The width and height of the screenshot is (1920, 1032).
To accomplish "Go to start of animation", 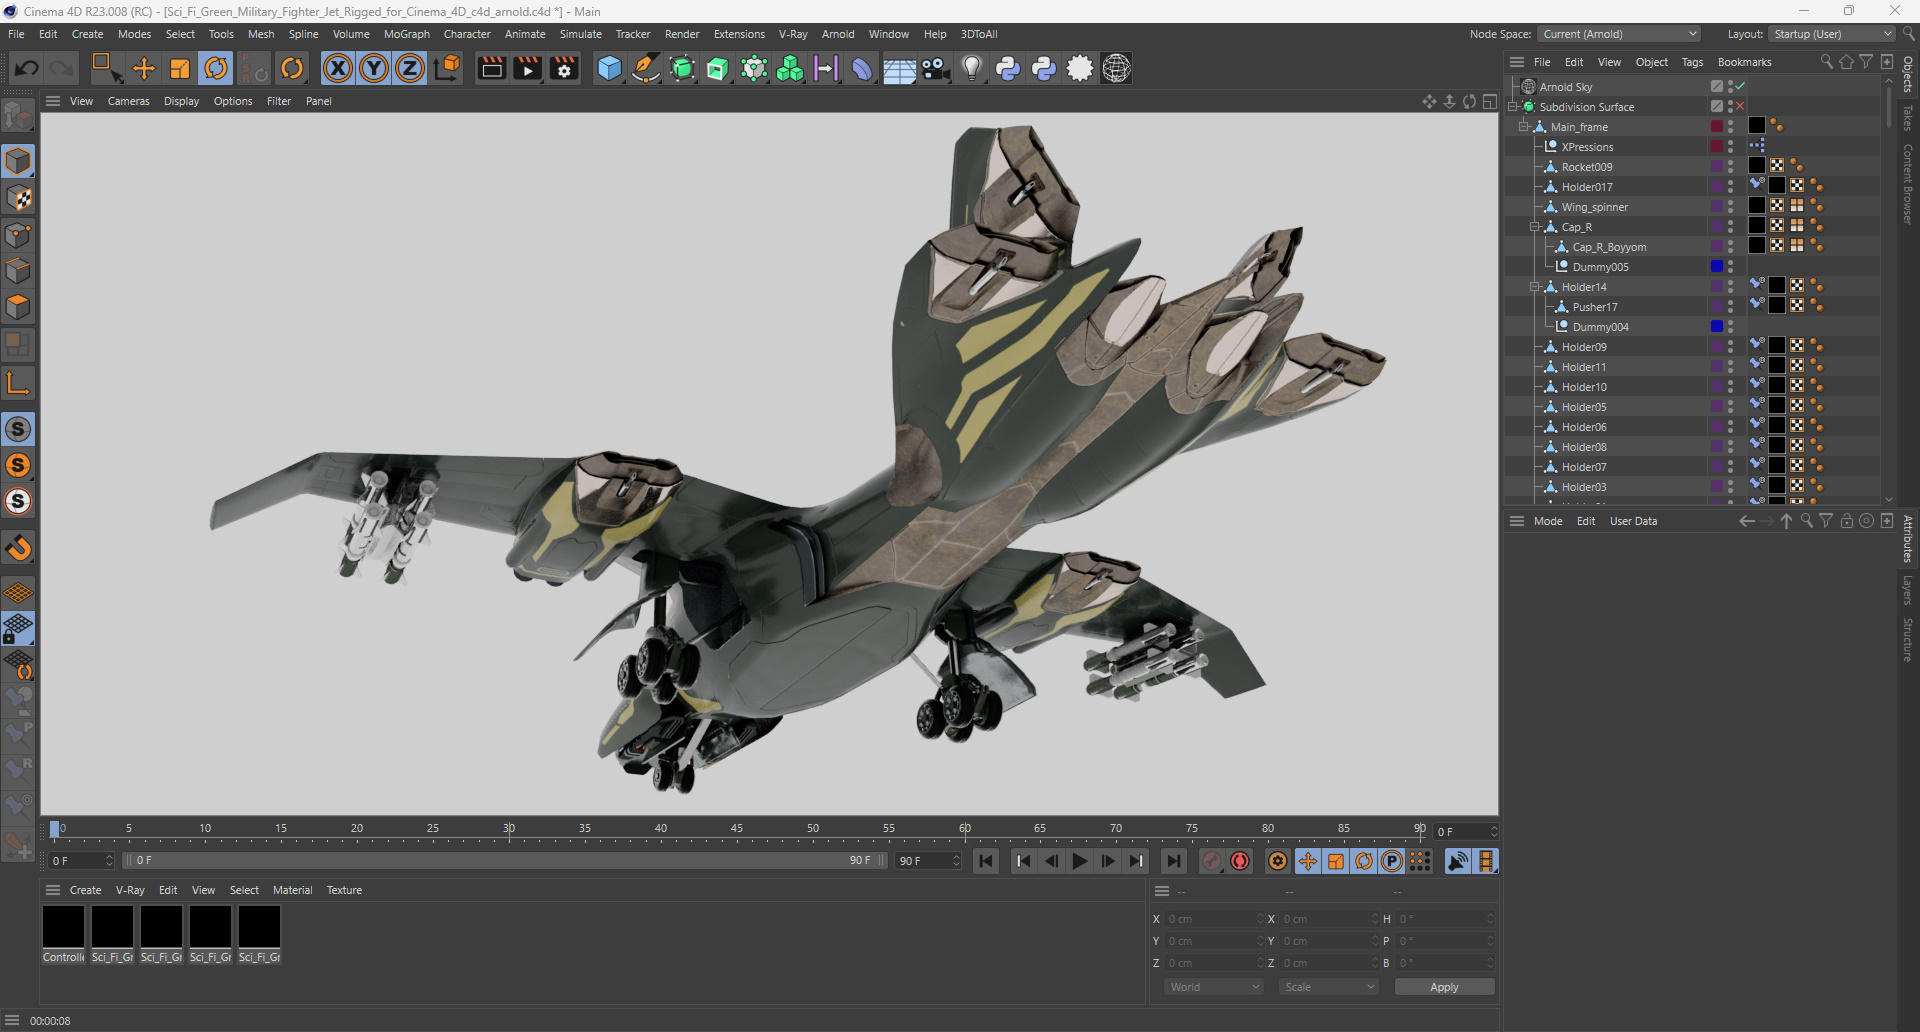I will click(x=986, y=861).
